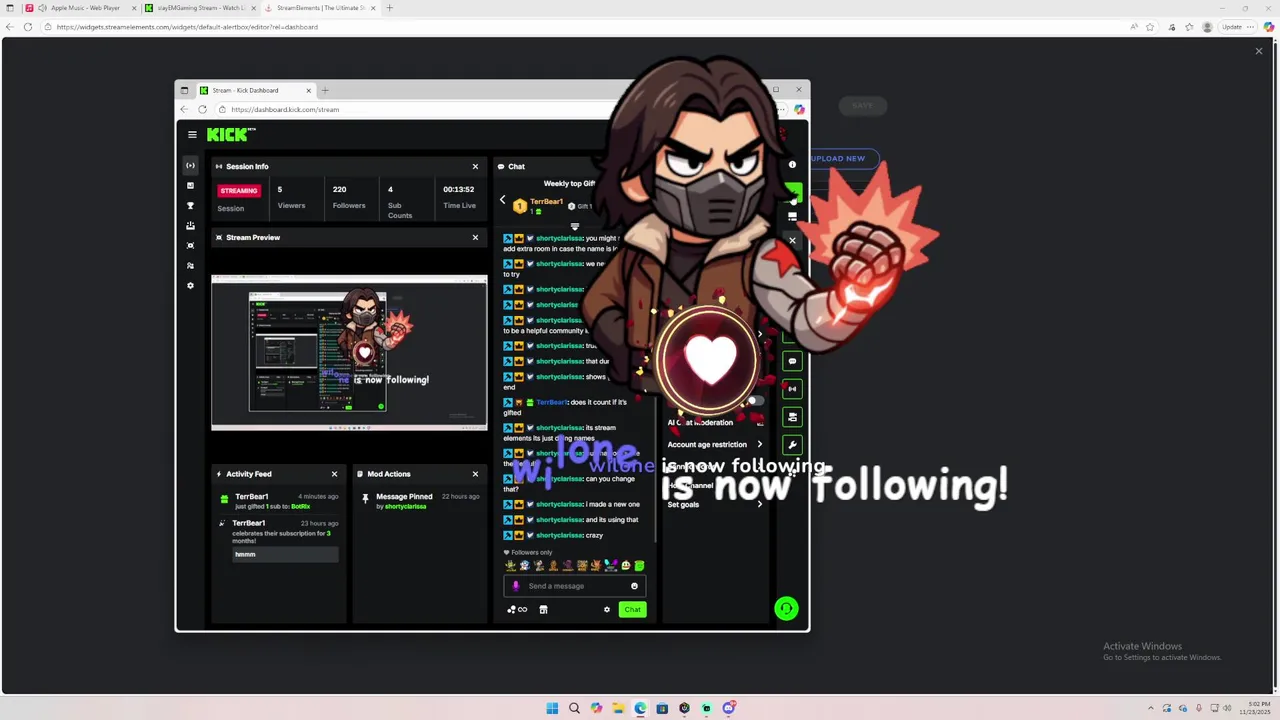Viewport: 1280px width, 720px height.
Task: Expand the Set goals option
Action: 714,504
